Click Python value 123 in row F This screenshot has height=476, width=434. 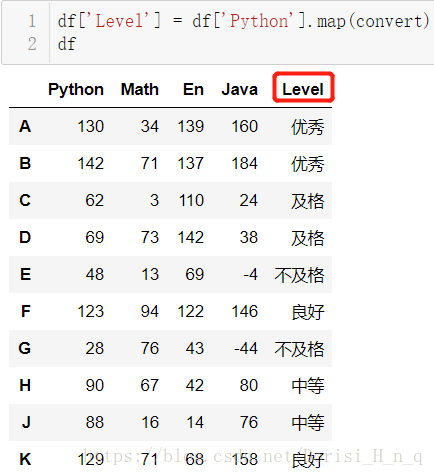pyautogui.click(x=91, y=311)
